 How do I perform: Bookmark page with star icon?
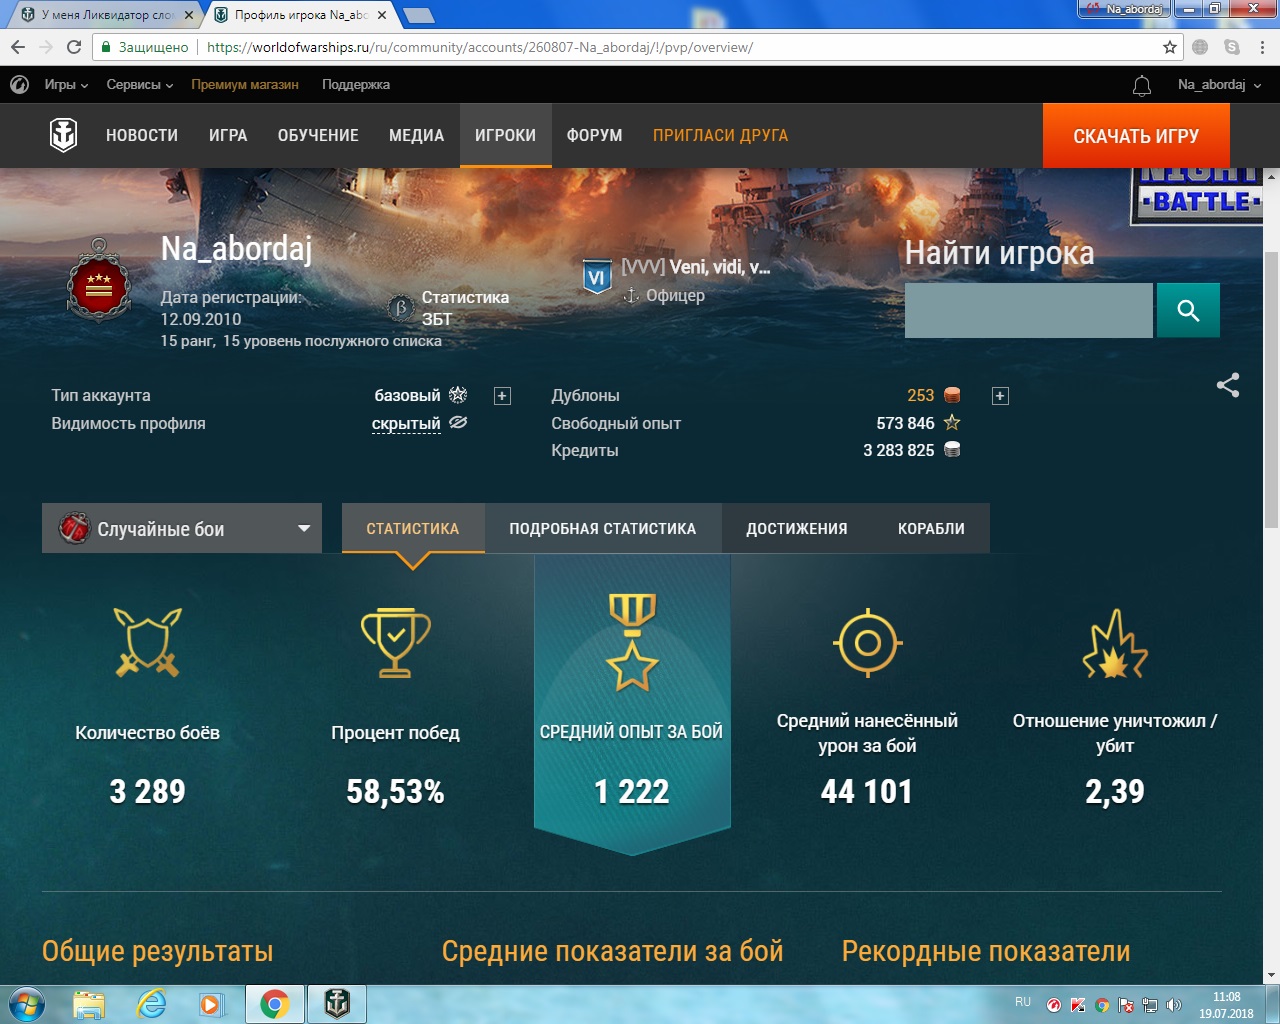[x=1170, y=47]
